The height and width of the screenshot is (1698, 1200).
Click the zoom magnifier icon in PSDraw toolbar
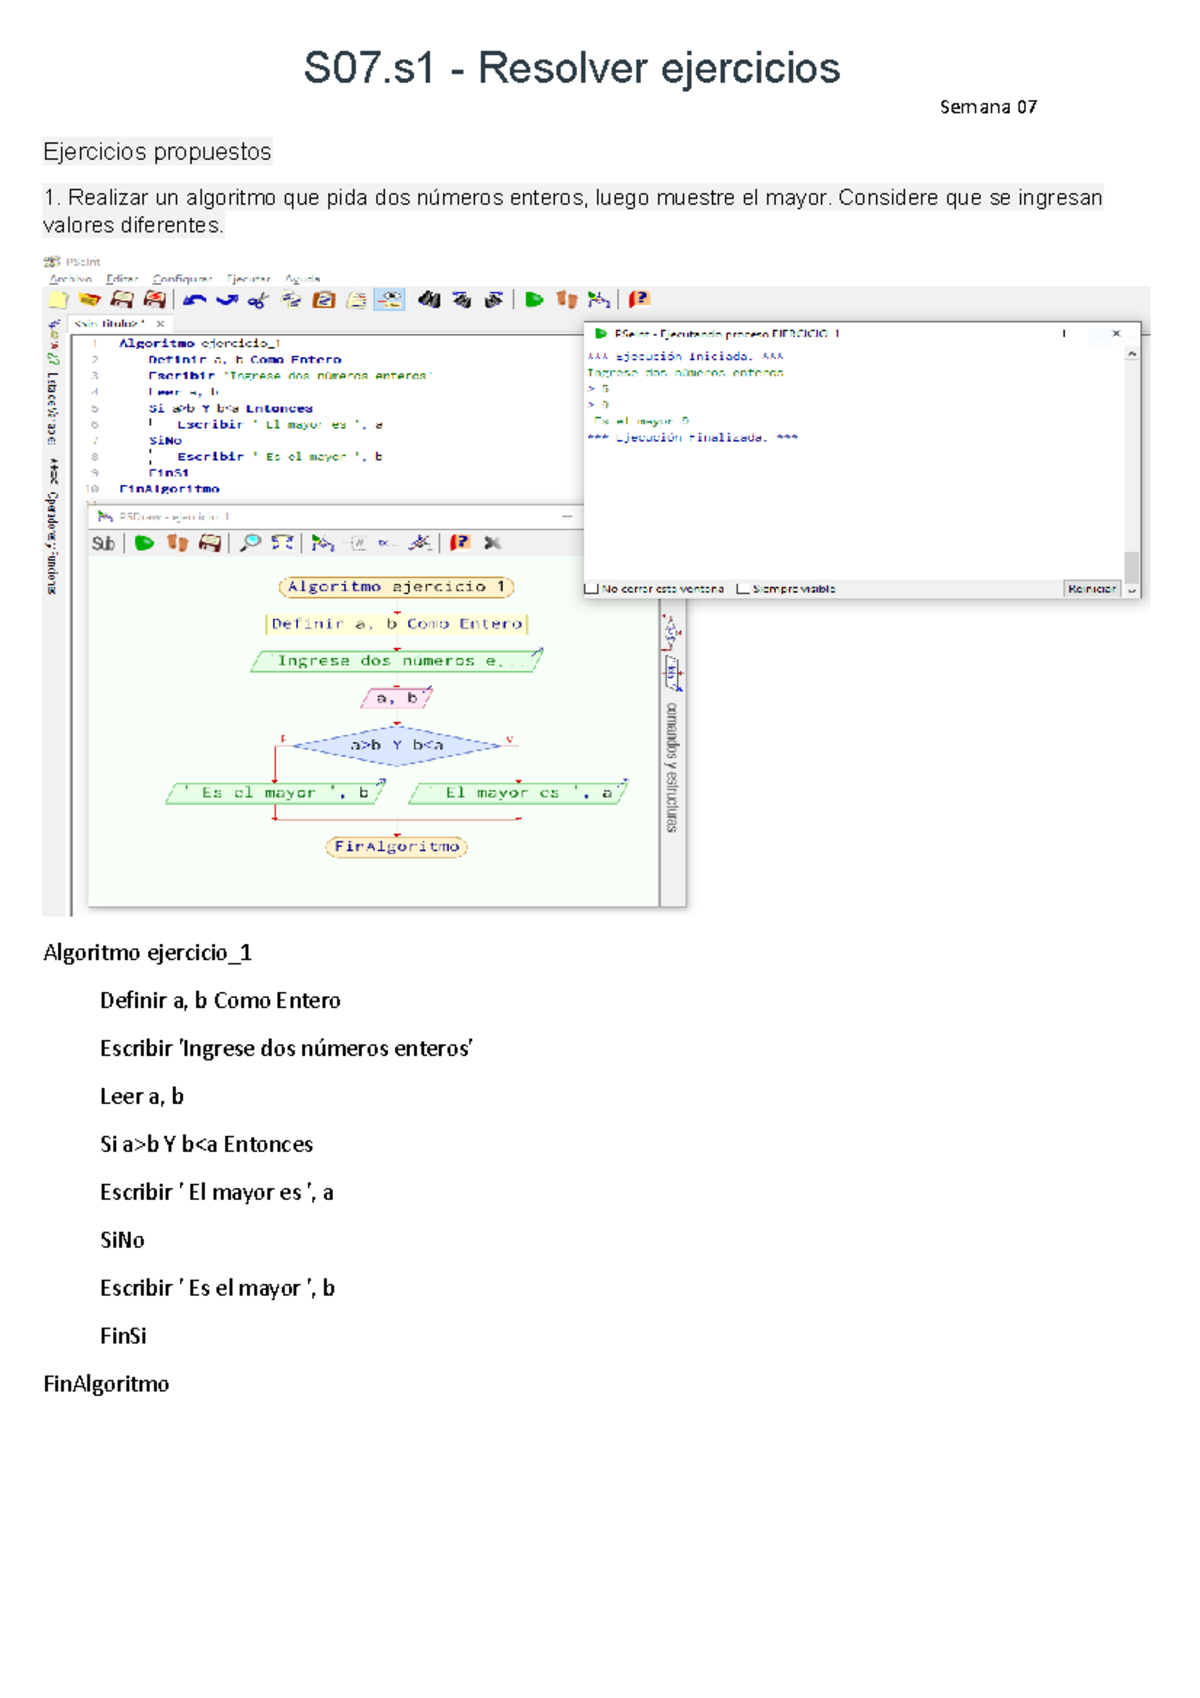click(250, 543)
